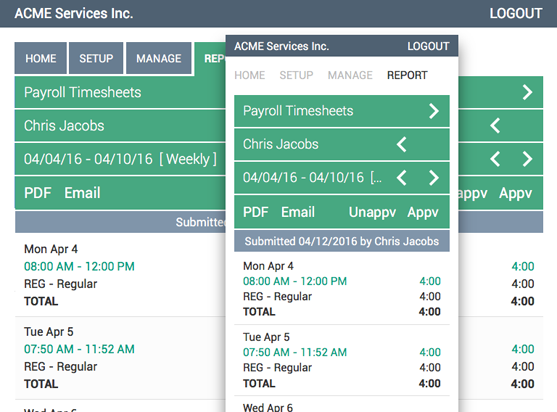This screenshot has width=557, height=412.
Task: Click 07:50 AM - 11:52 AM in front panel
Action: (295, 352)
